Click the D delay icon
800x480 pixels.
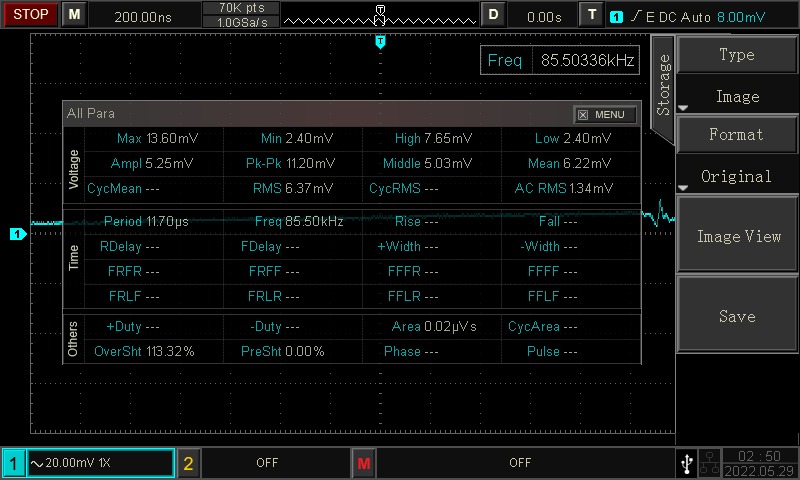[493, 14]
